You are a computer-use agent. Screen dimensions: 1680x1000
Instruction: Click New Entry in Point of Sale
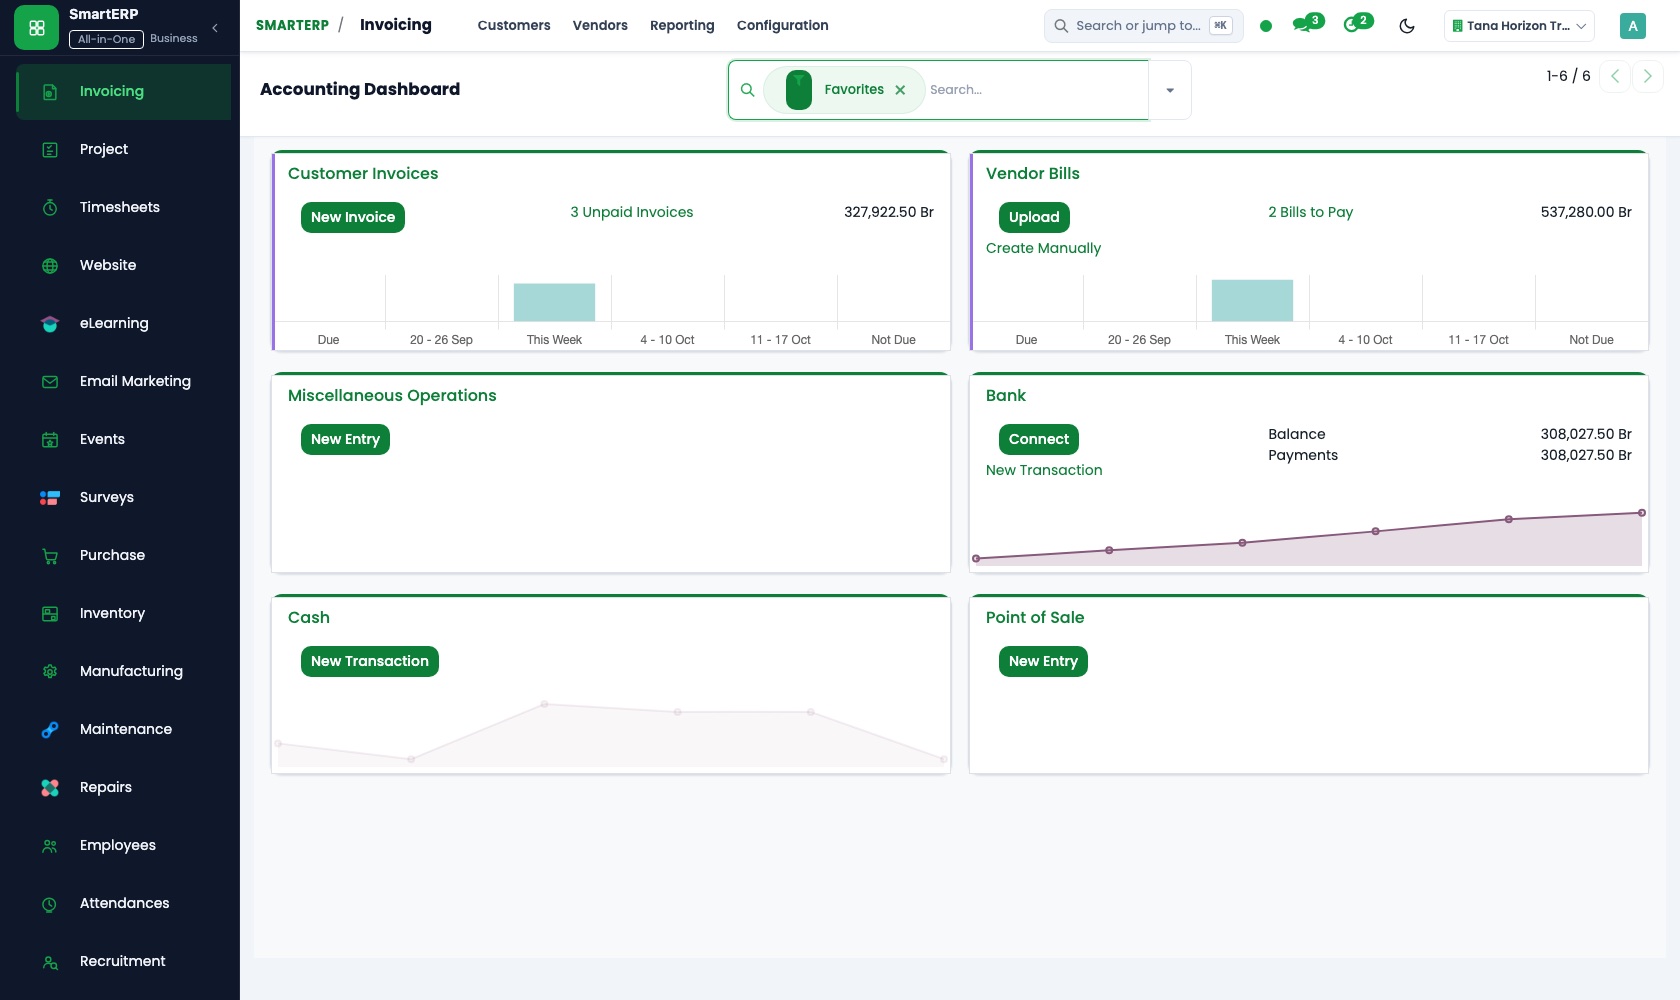(1043, 661)
